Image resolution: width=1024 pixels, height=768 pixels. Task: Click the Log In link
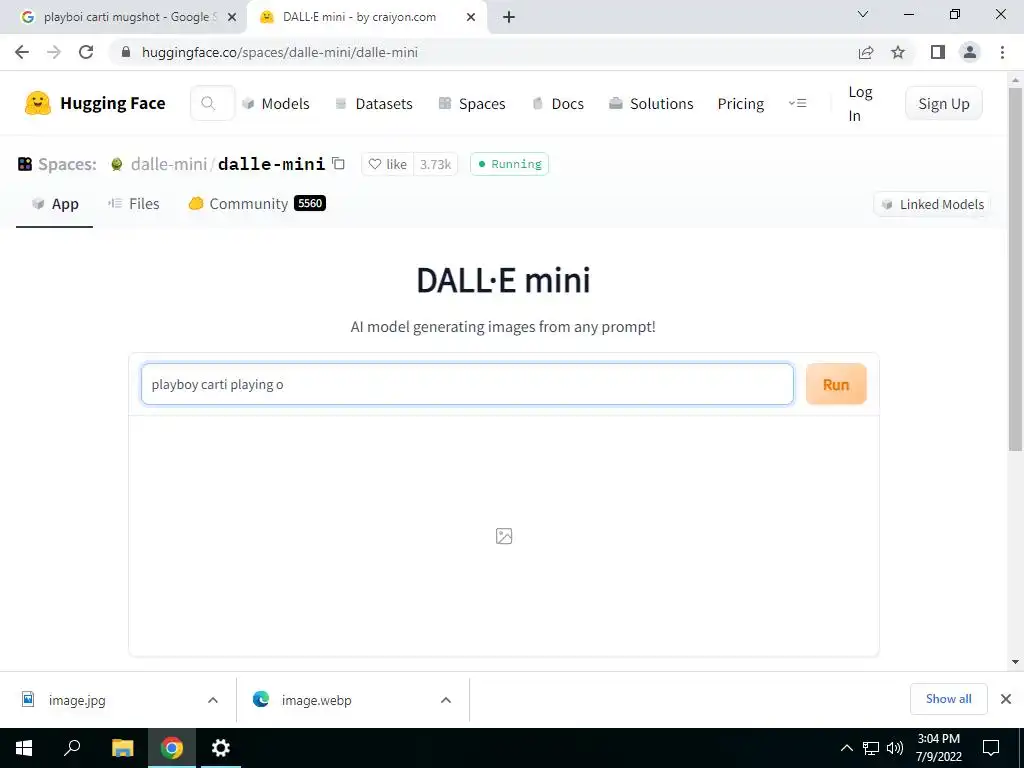pos(860,104)
